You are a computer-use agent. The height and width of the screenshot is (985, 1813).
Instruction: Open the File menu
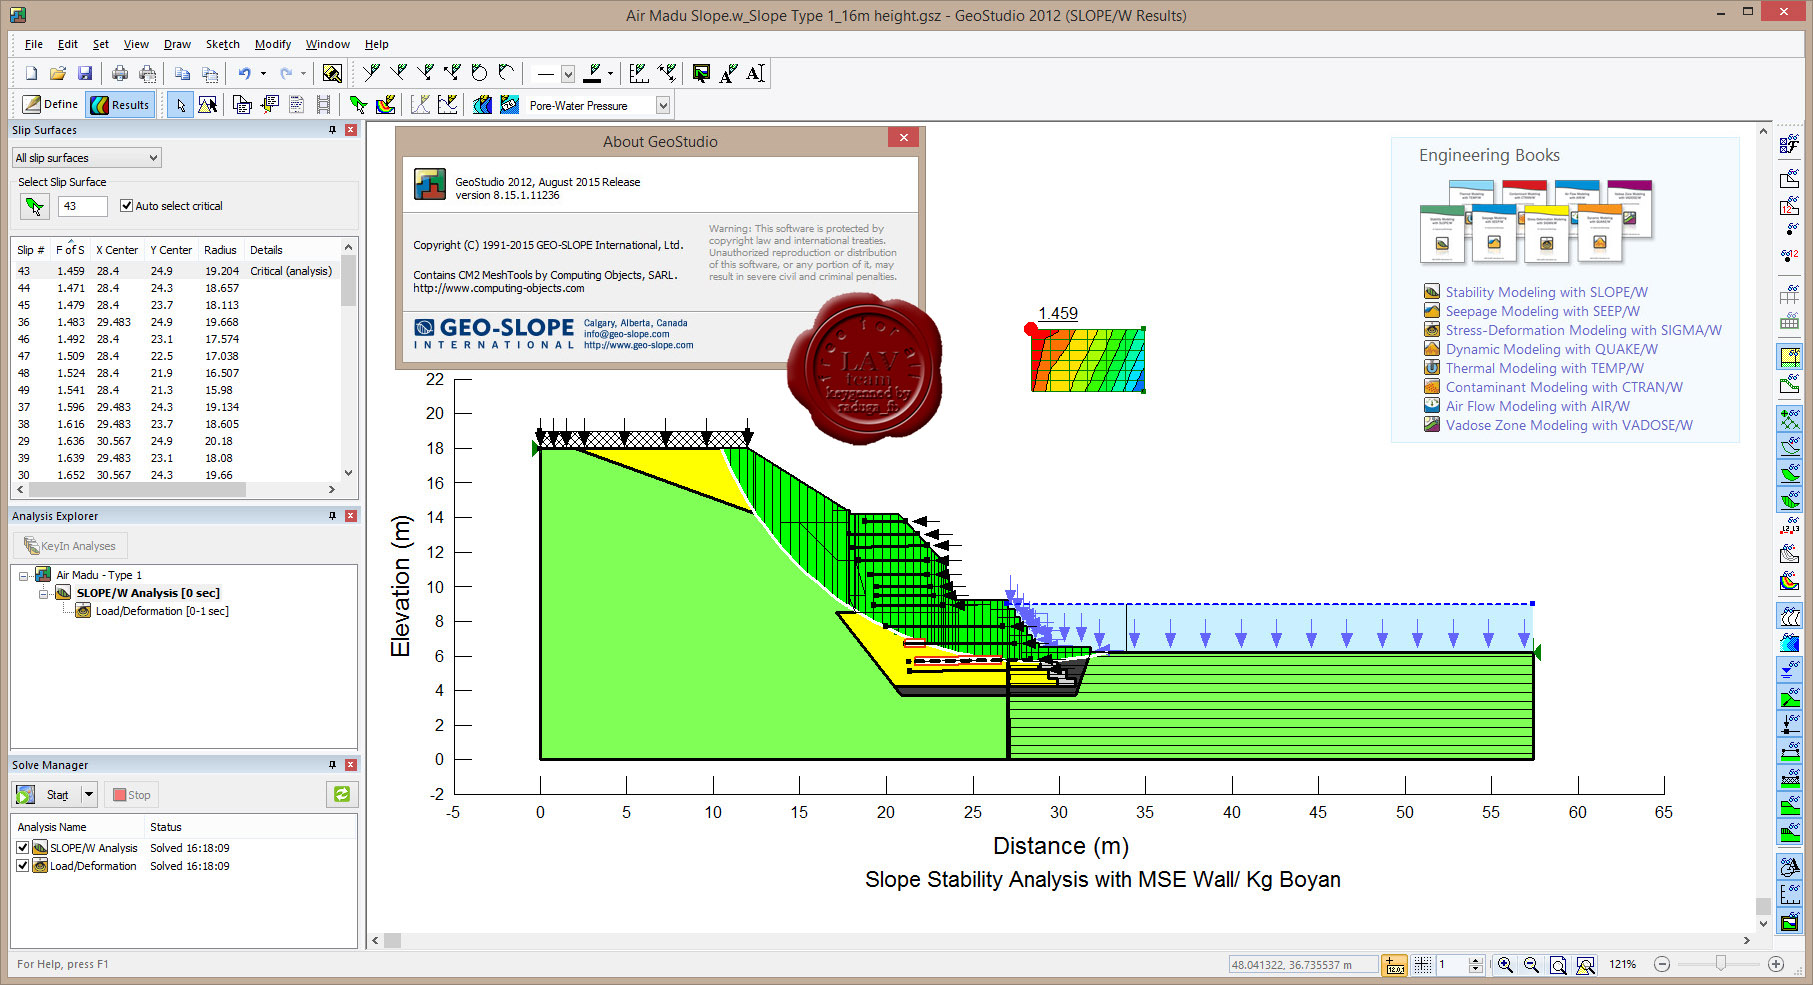[34, 44]
